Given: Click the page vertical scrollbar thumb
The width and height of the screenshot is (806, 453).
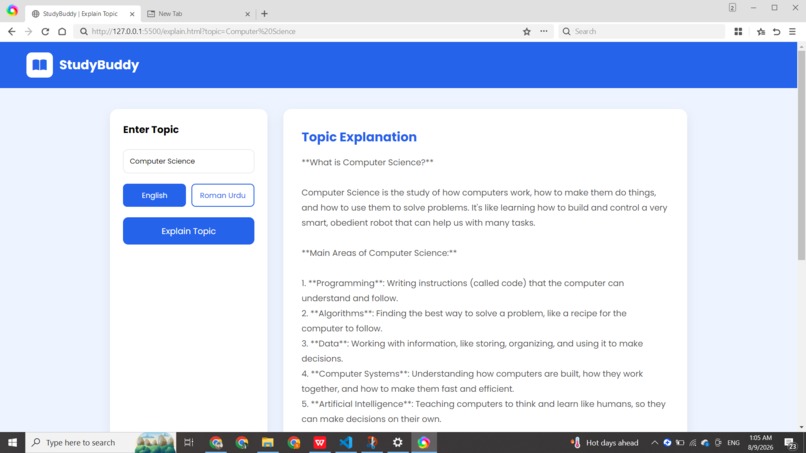Looking at the screenshot, I should coord(801,154).
